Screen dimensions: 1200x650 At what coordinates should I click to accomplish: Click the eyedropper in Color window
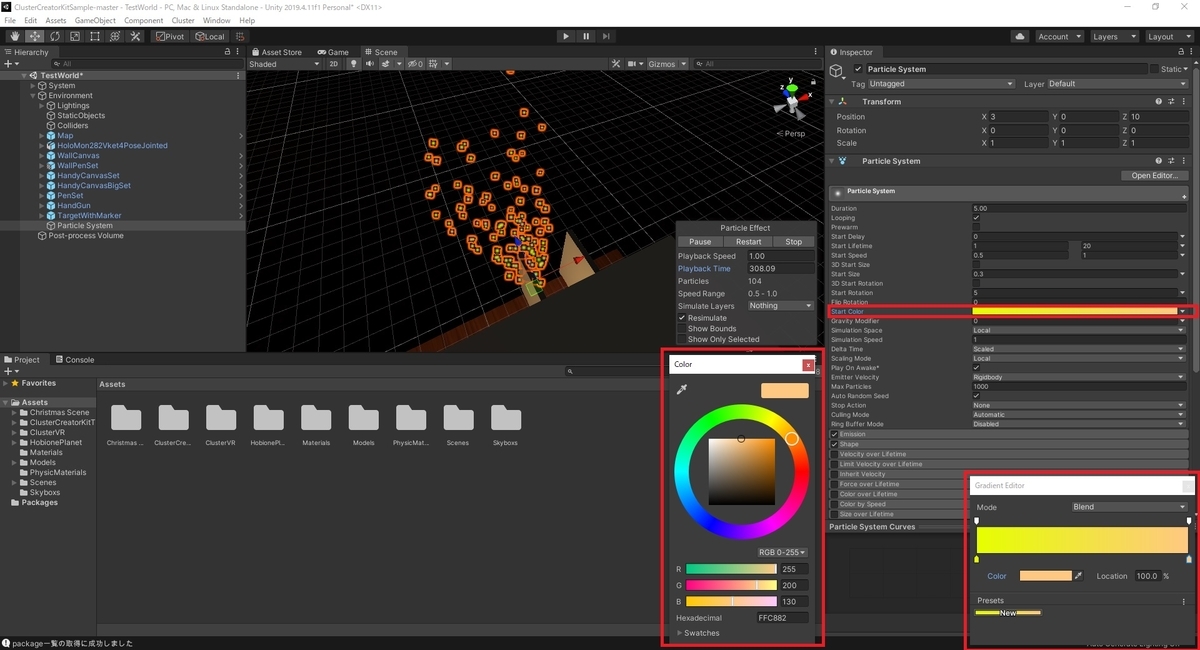[682, 390]
